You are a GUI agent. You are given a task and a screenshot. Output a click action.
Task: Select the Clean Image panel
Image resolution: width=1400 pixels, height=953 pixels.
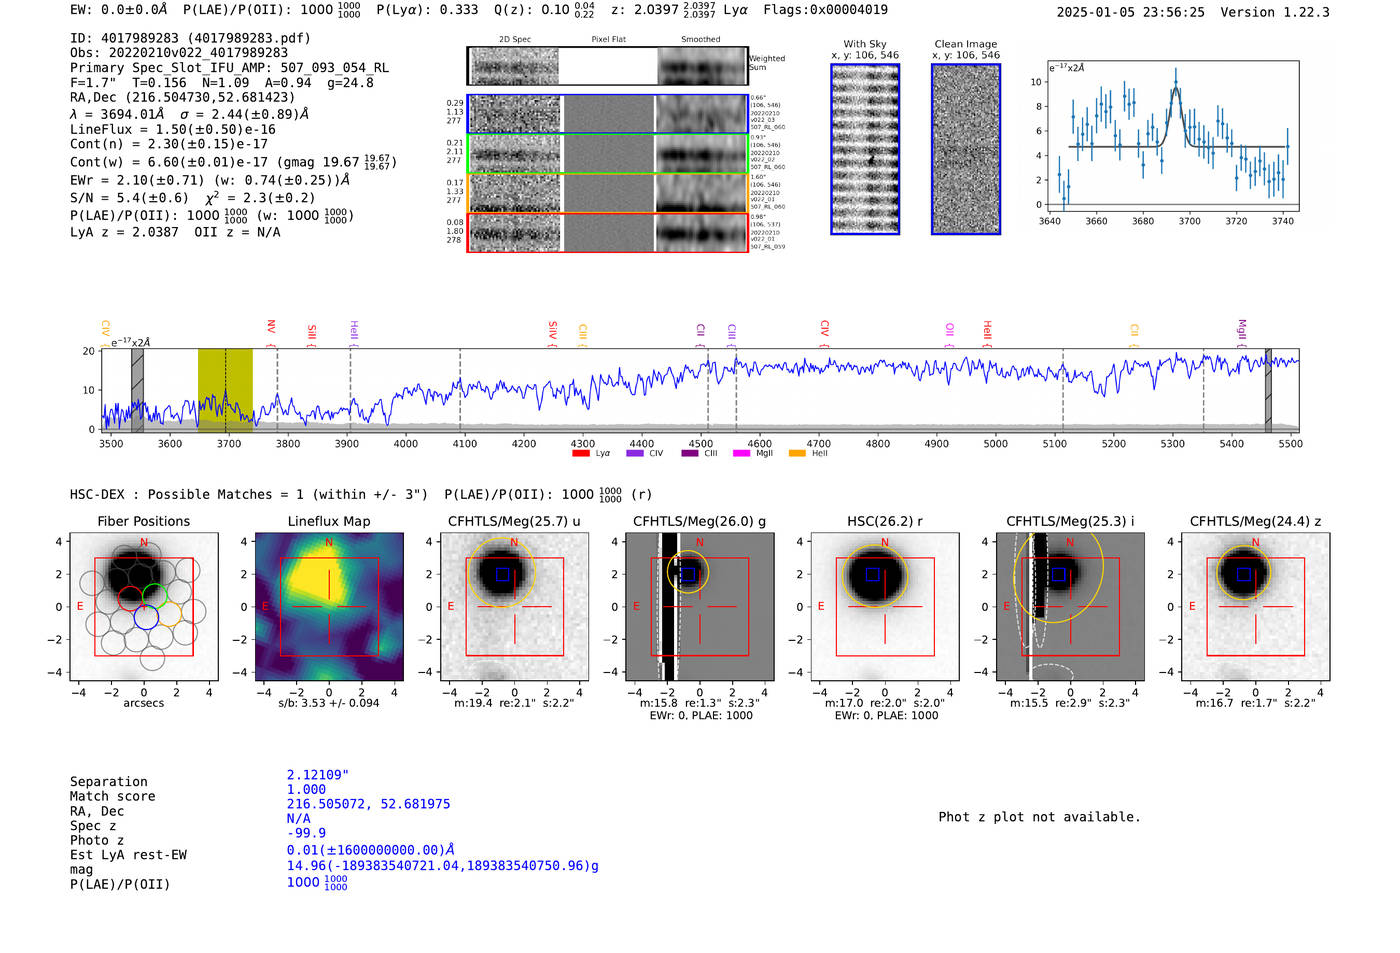click(966, 149)
